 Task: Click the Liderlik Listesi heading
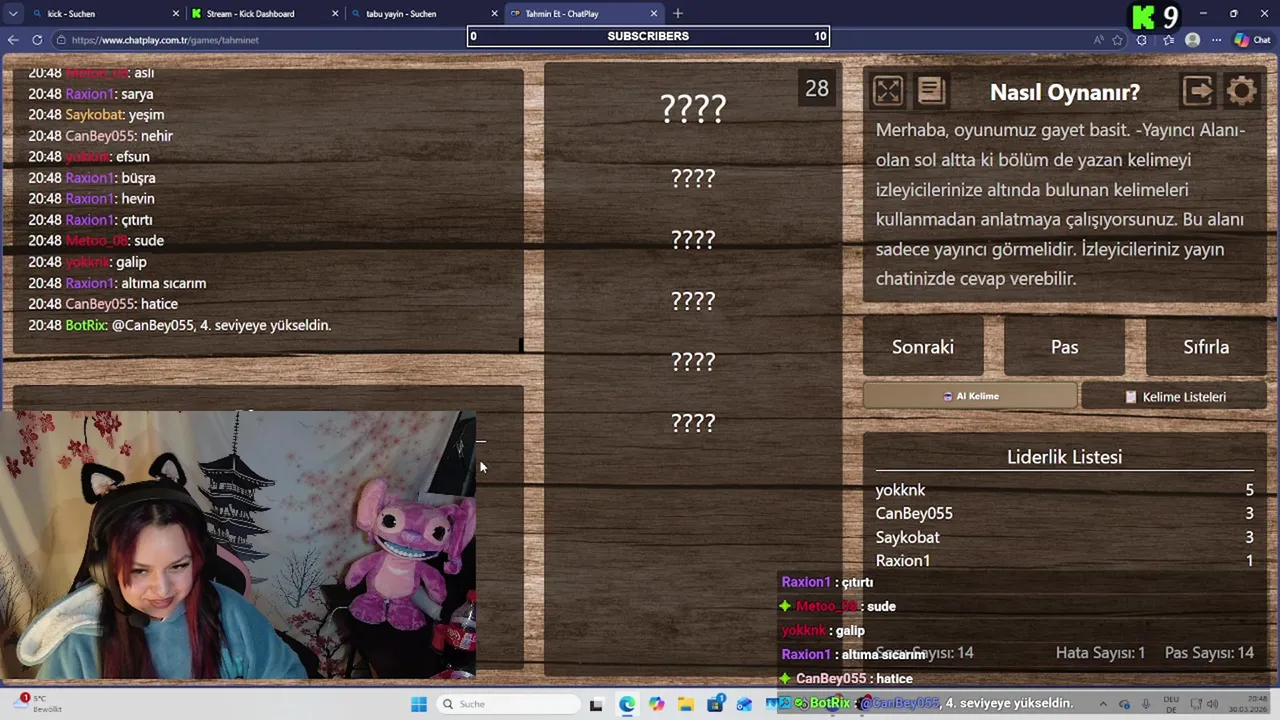click(x=1064, y=457)
